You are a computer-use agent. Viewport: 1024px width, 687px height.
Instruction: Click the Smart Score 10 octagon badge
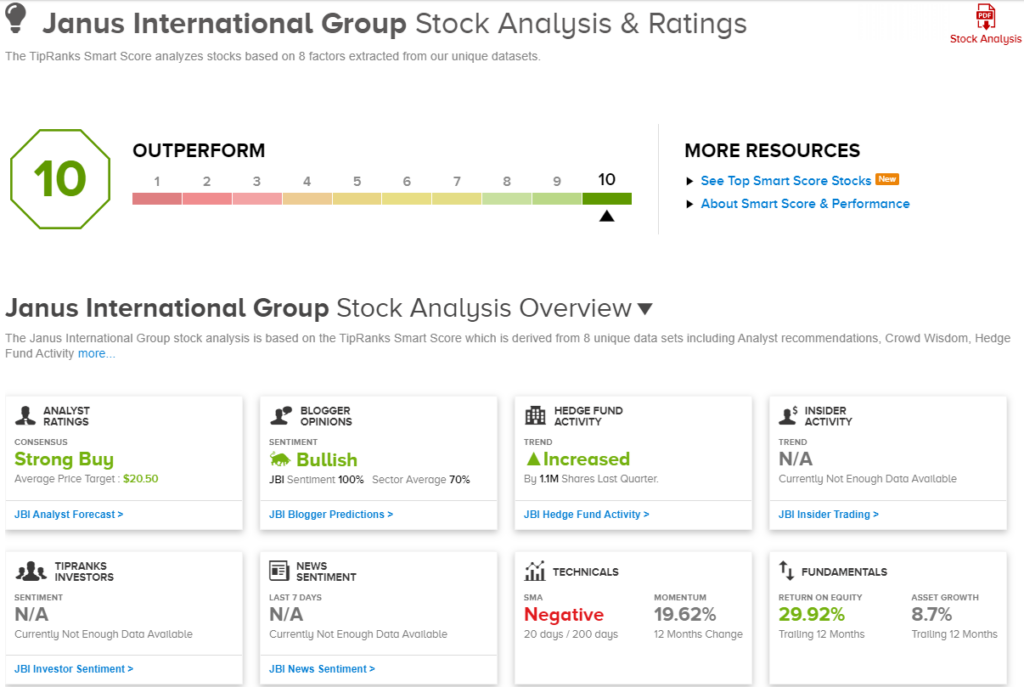coord(60,179)
